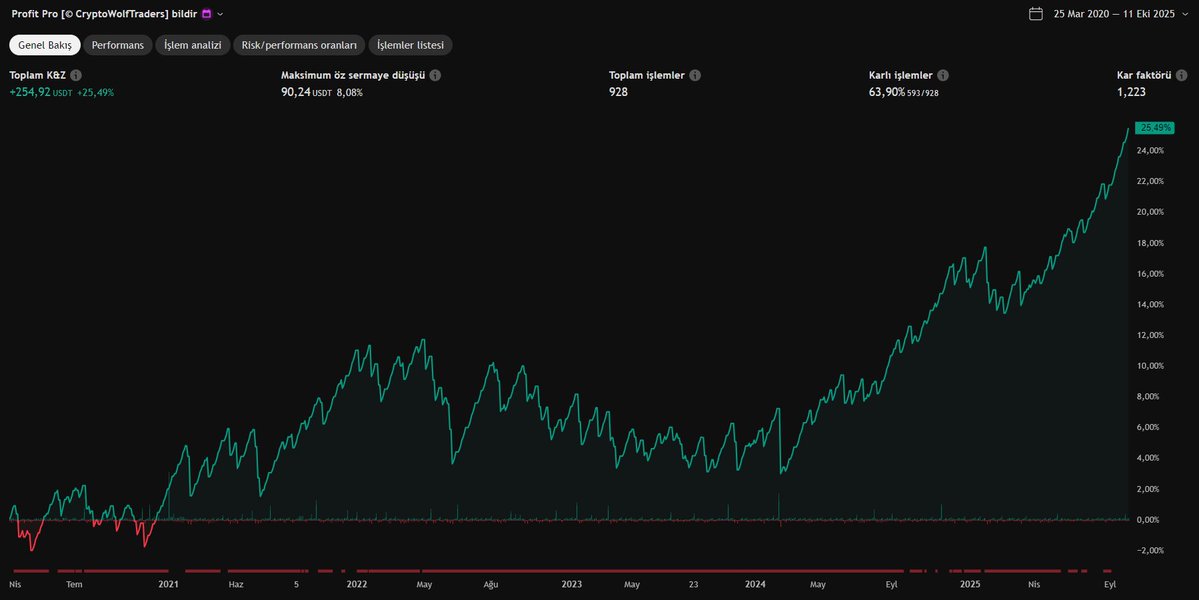Open the İşlem analizi tab
The height and width of the screenshot is (600, 1199).
pos(193,45)
